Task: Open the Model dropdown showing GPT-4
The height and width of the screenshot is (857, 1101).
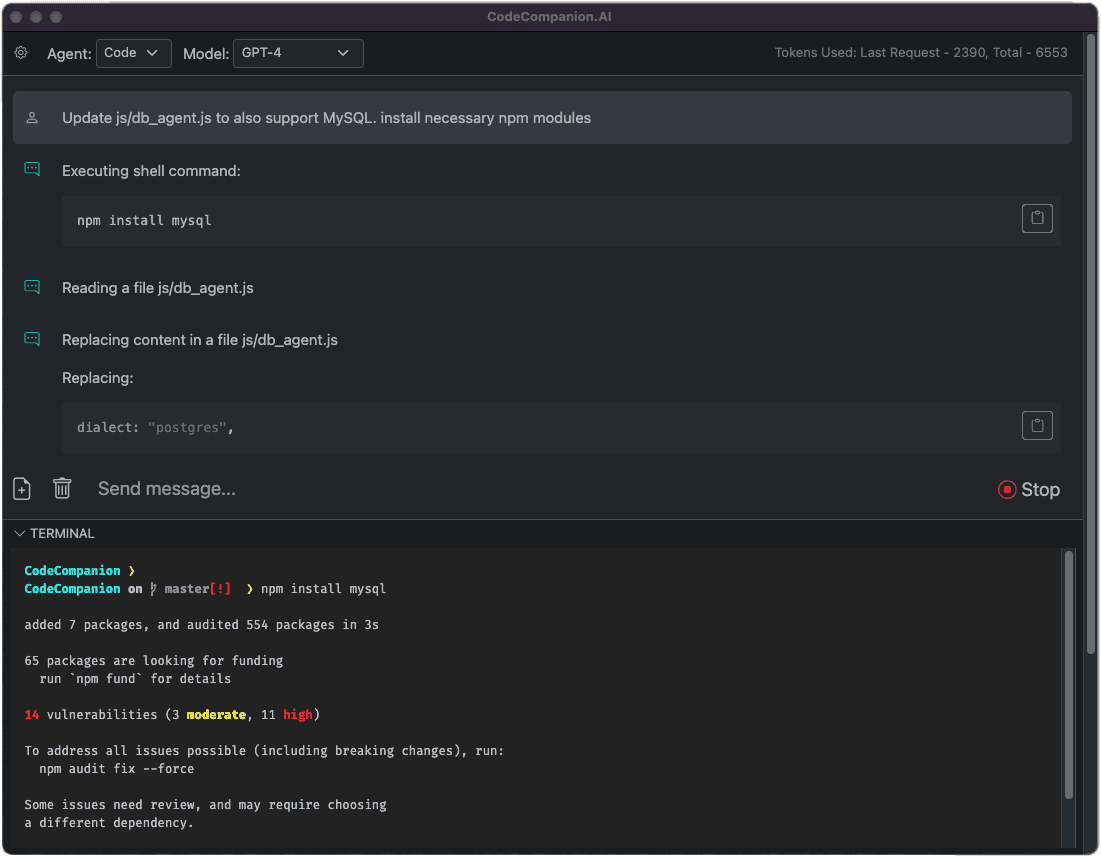Action: (x=297, y=53)
